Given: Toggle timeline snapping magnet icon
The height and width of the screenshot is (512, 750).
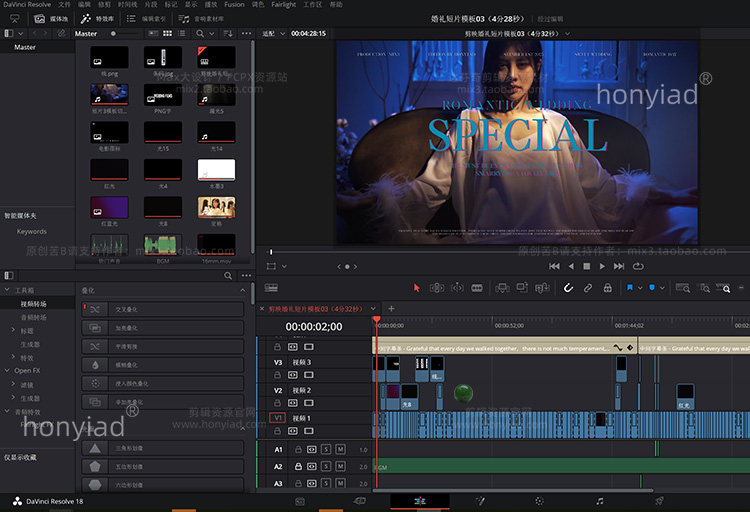Looking at the screenshot, I should [x=568, y=288].
